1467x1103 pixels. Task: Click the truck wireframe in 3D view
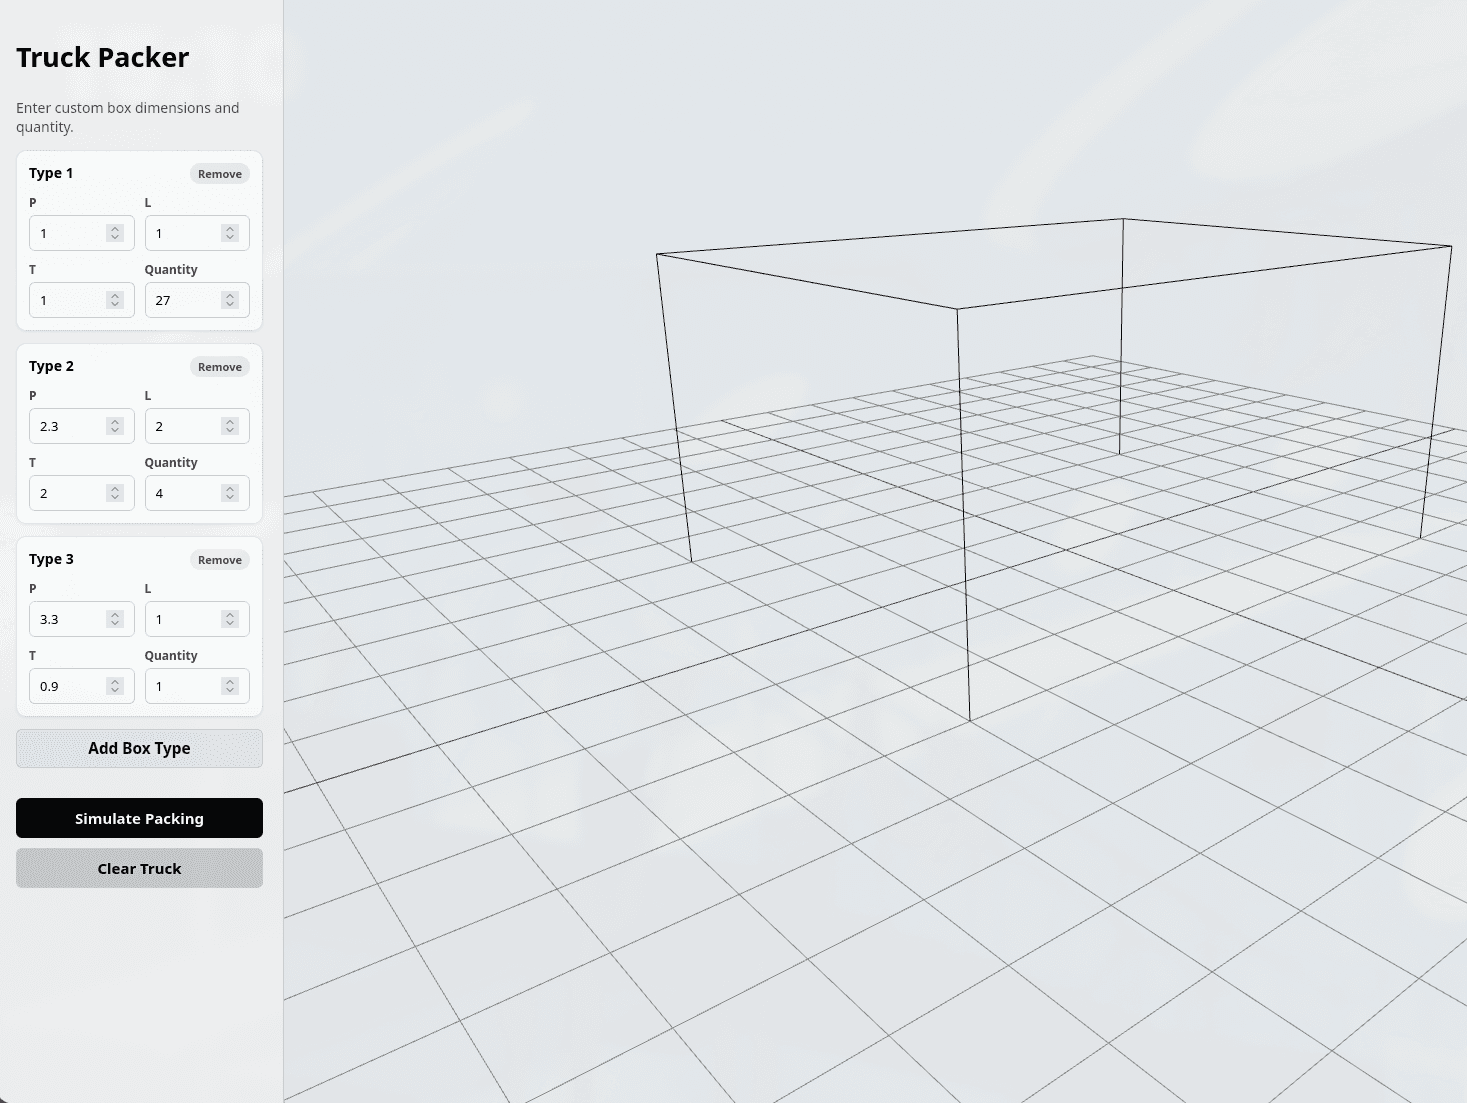click(x=1054, y=469)
